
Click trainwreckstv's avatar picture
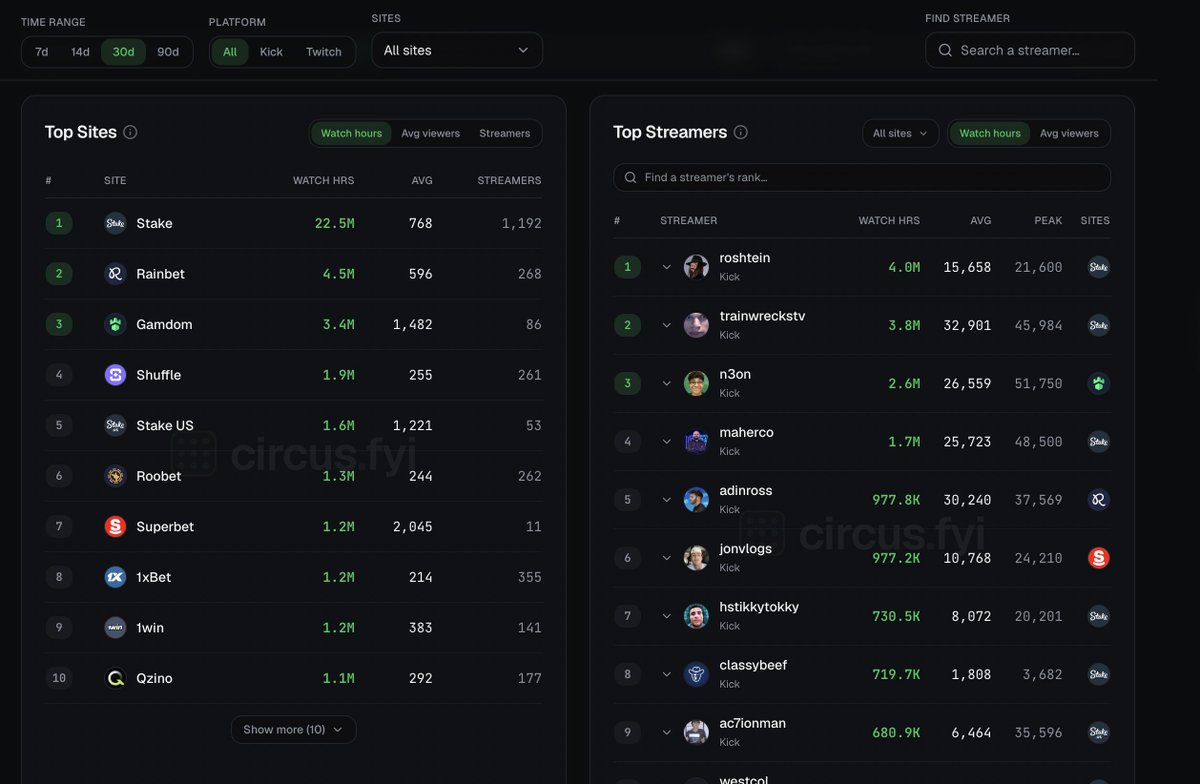[x=696, y=325]
